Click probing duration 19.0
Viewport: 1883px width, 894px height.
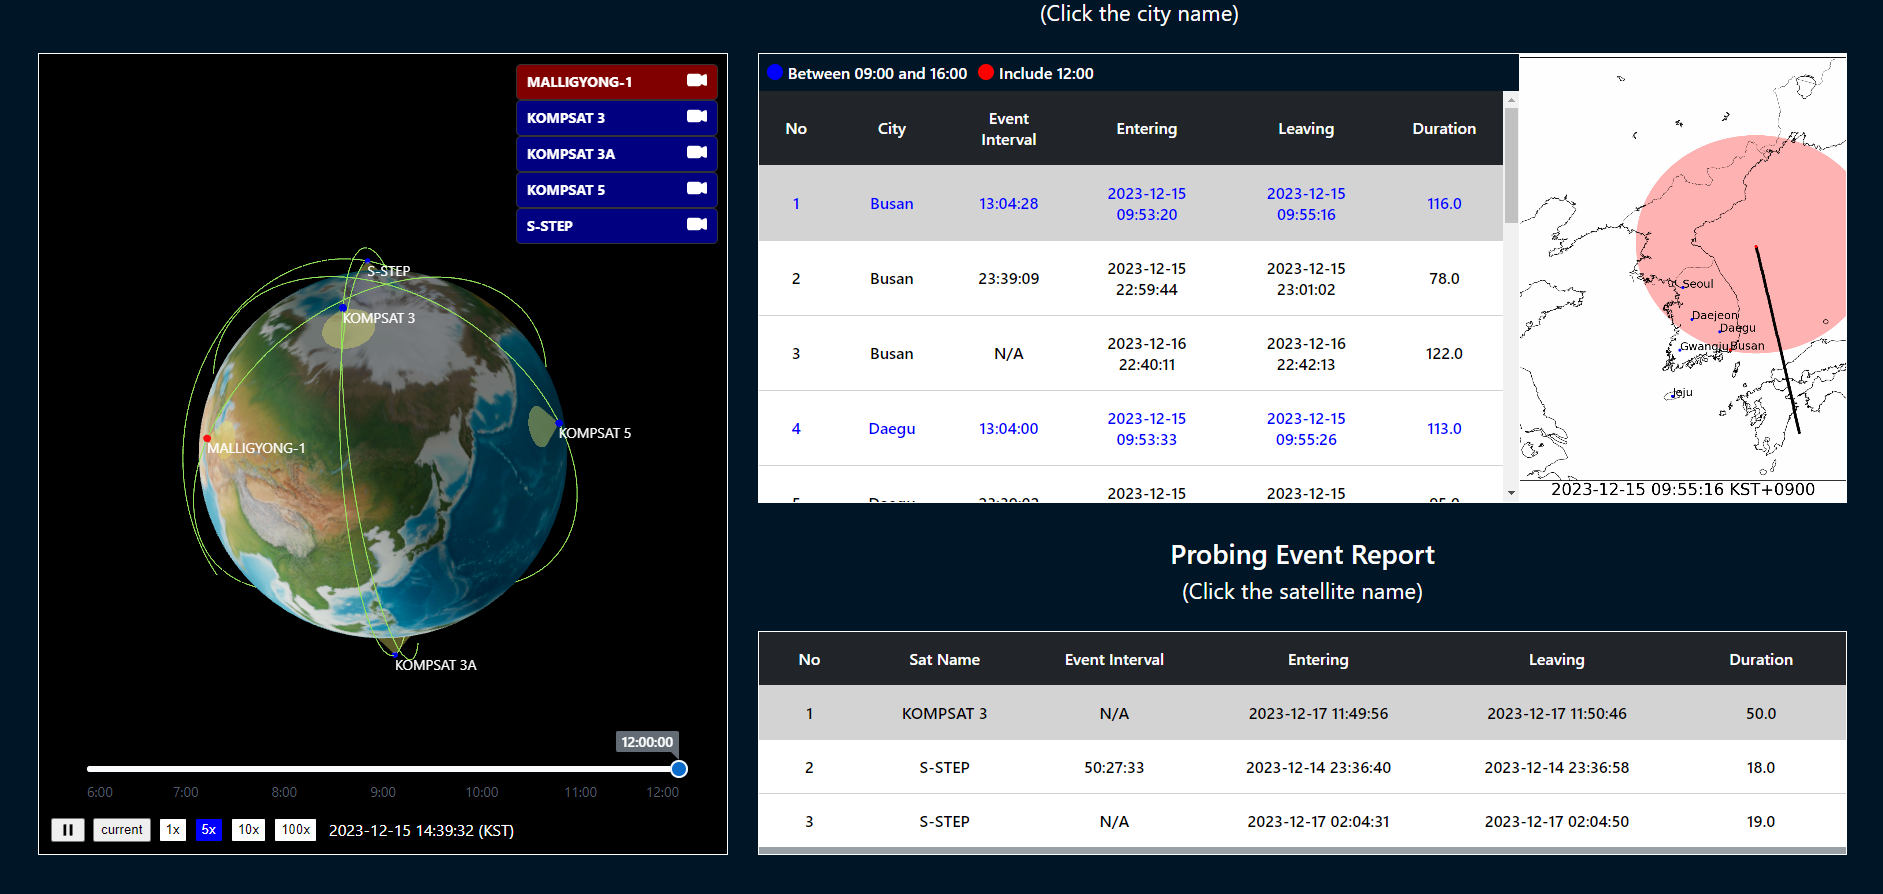pos(1761,822)
